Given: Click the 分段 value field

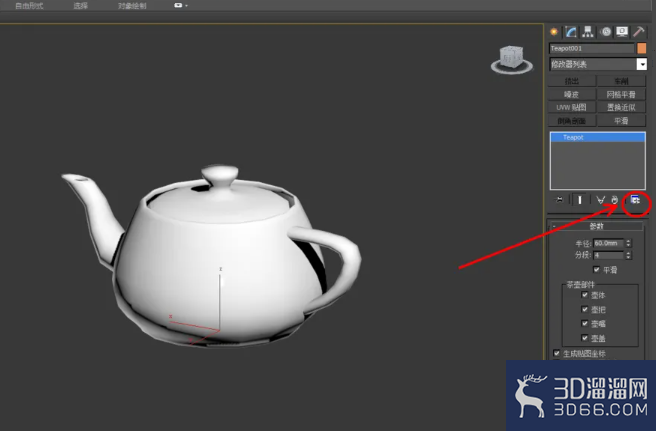Looking at the screenshot, I should coord(609,255).
